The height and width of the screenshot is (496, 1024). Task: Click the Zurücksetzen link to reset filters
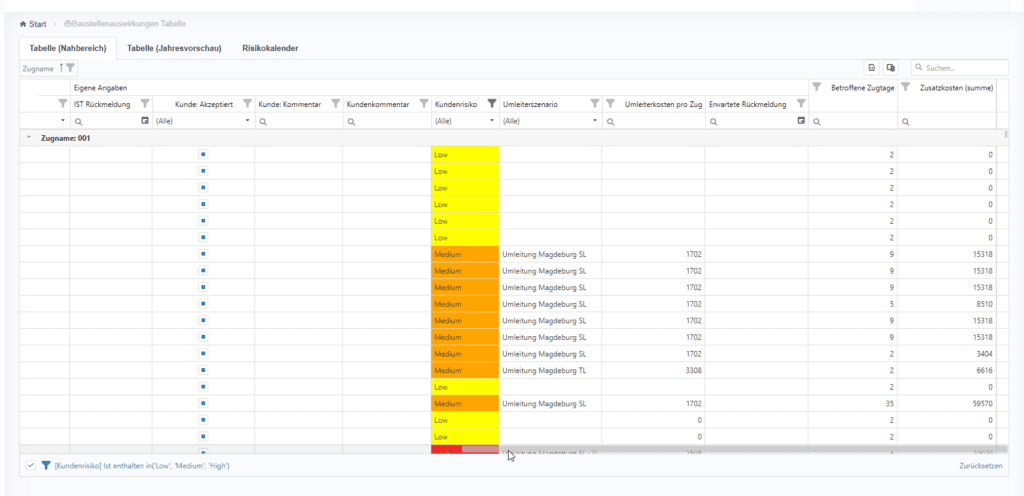tap(981, 466)
